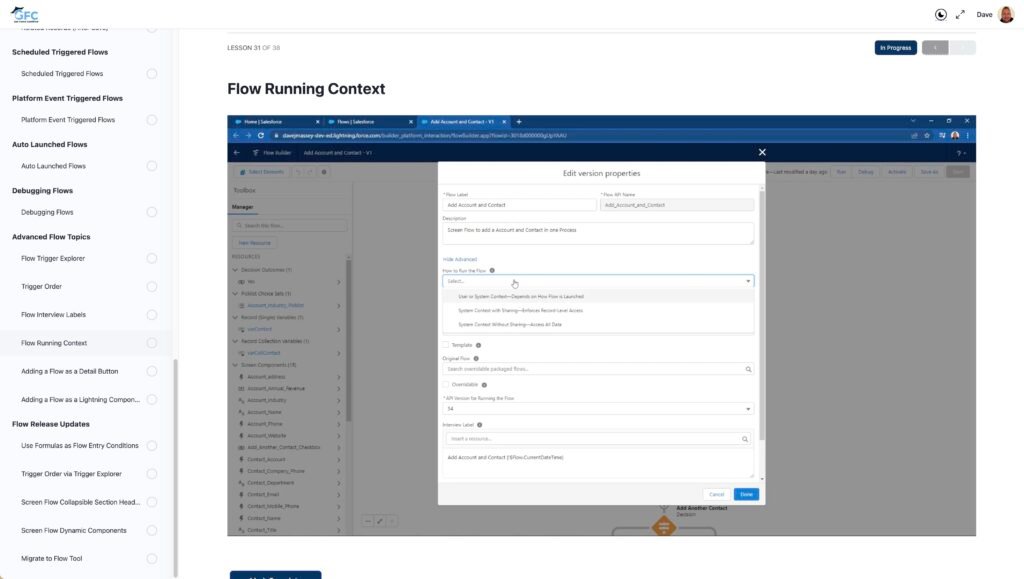Toggle dark mode with the moon icon
The width and height of the screenshot is (1024, 579).
point(940,14)
